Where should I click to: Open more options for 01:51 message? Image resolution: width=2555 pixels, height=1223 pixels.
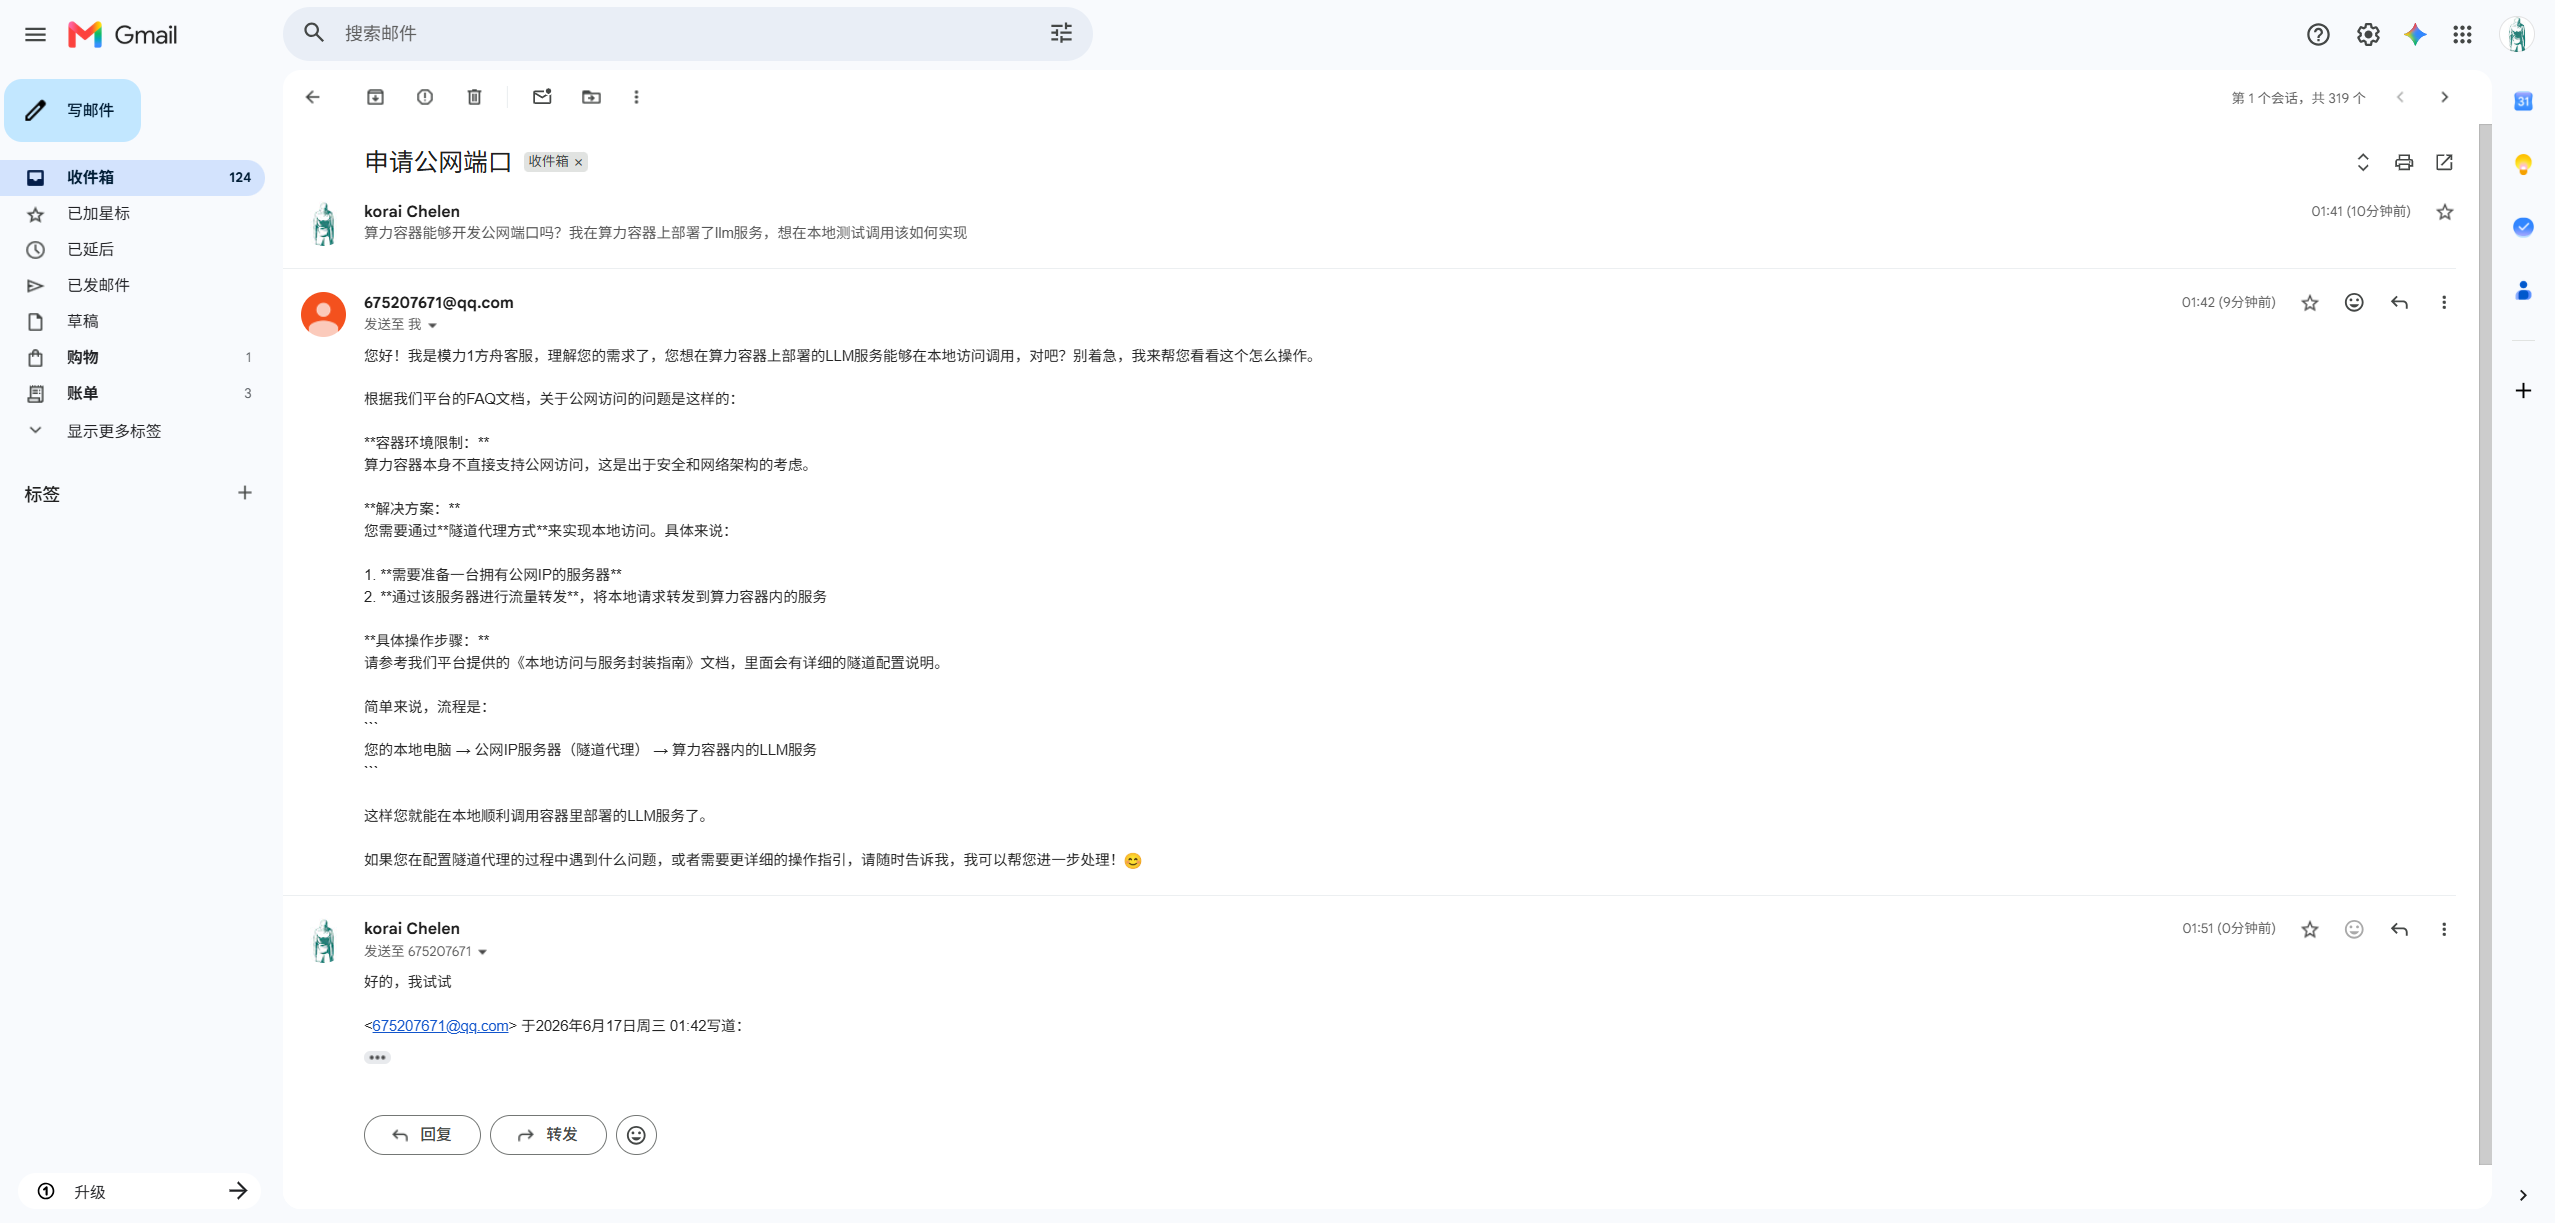click(2444, 930)
